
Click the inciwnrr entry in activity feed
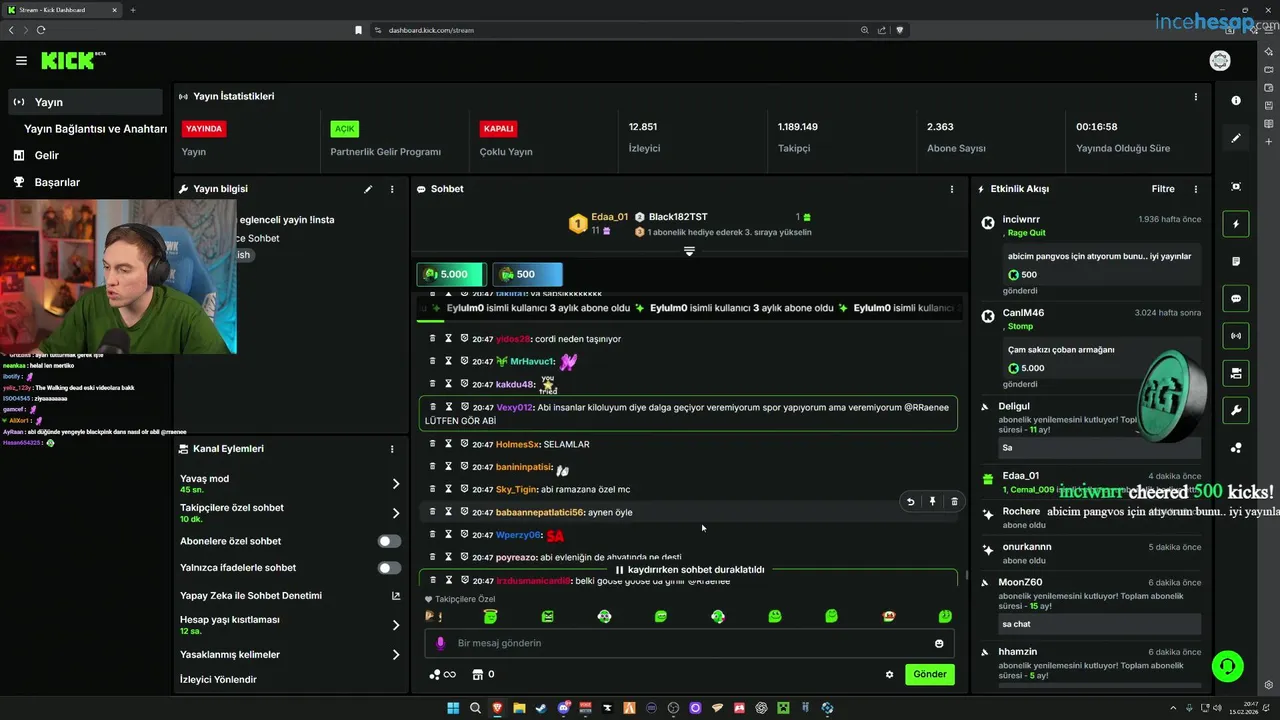pos(1023,220)
